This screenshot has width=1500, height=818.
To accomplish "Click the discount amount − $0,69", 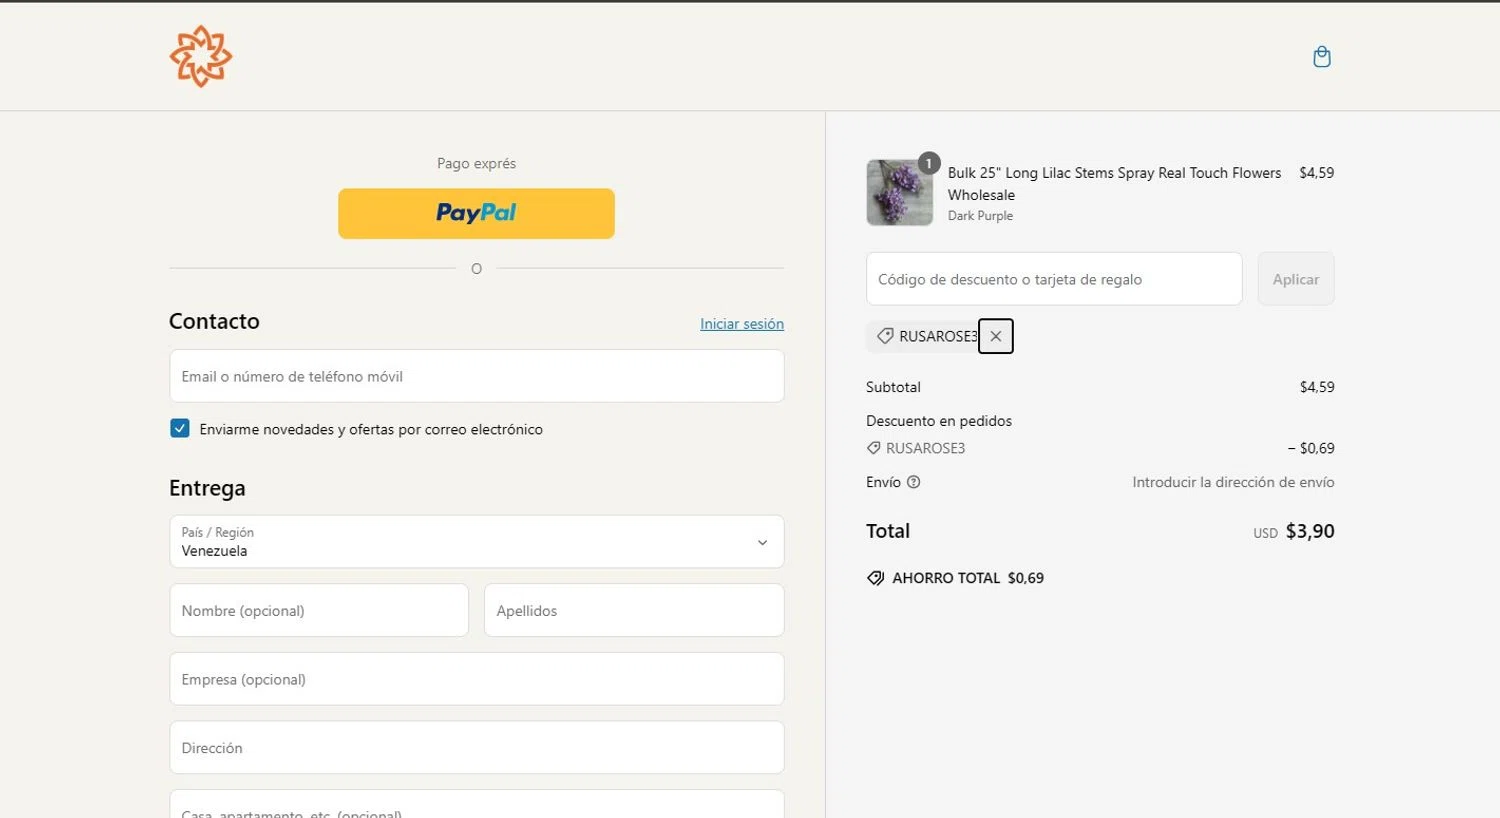I will click(1311, 448).
